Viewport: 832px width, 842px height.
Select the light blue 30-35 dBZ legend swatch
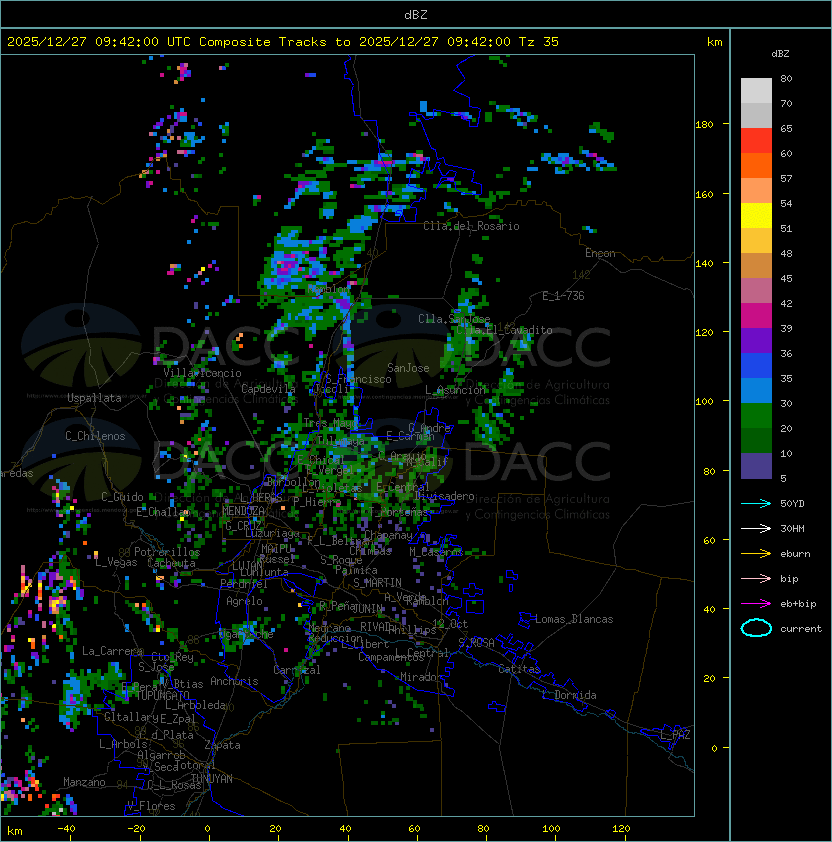(756, 390)
